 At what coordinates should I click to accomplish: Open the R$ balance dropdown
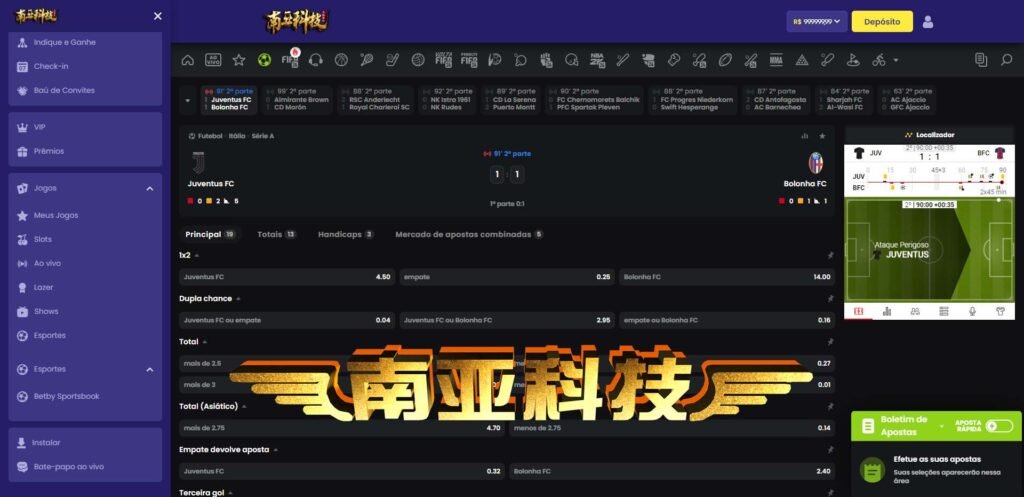[817, 21]
